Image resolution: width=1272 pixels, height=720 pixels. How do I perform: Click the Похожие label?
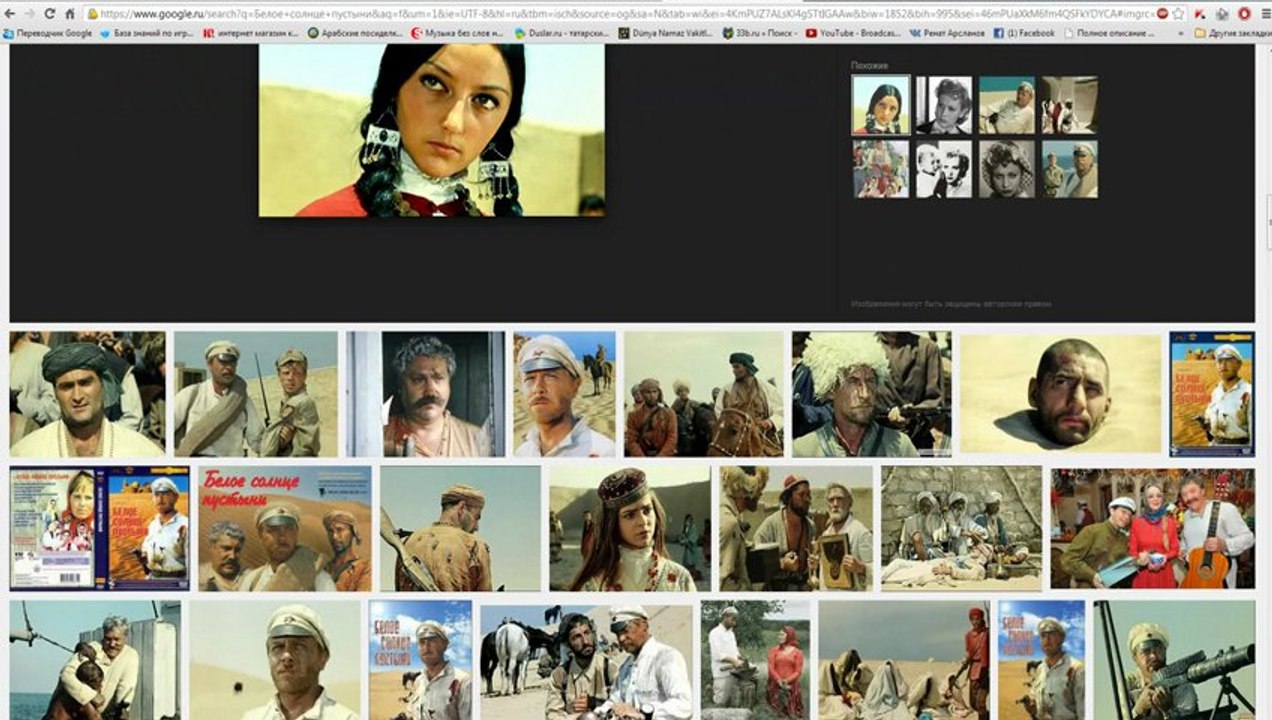869,65
